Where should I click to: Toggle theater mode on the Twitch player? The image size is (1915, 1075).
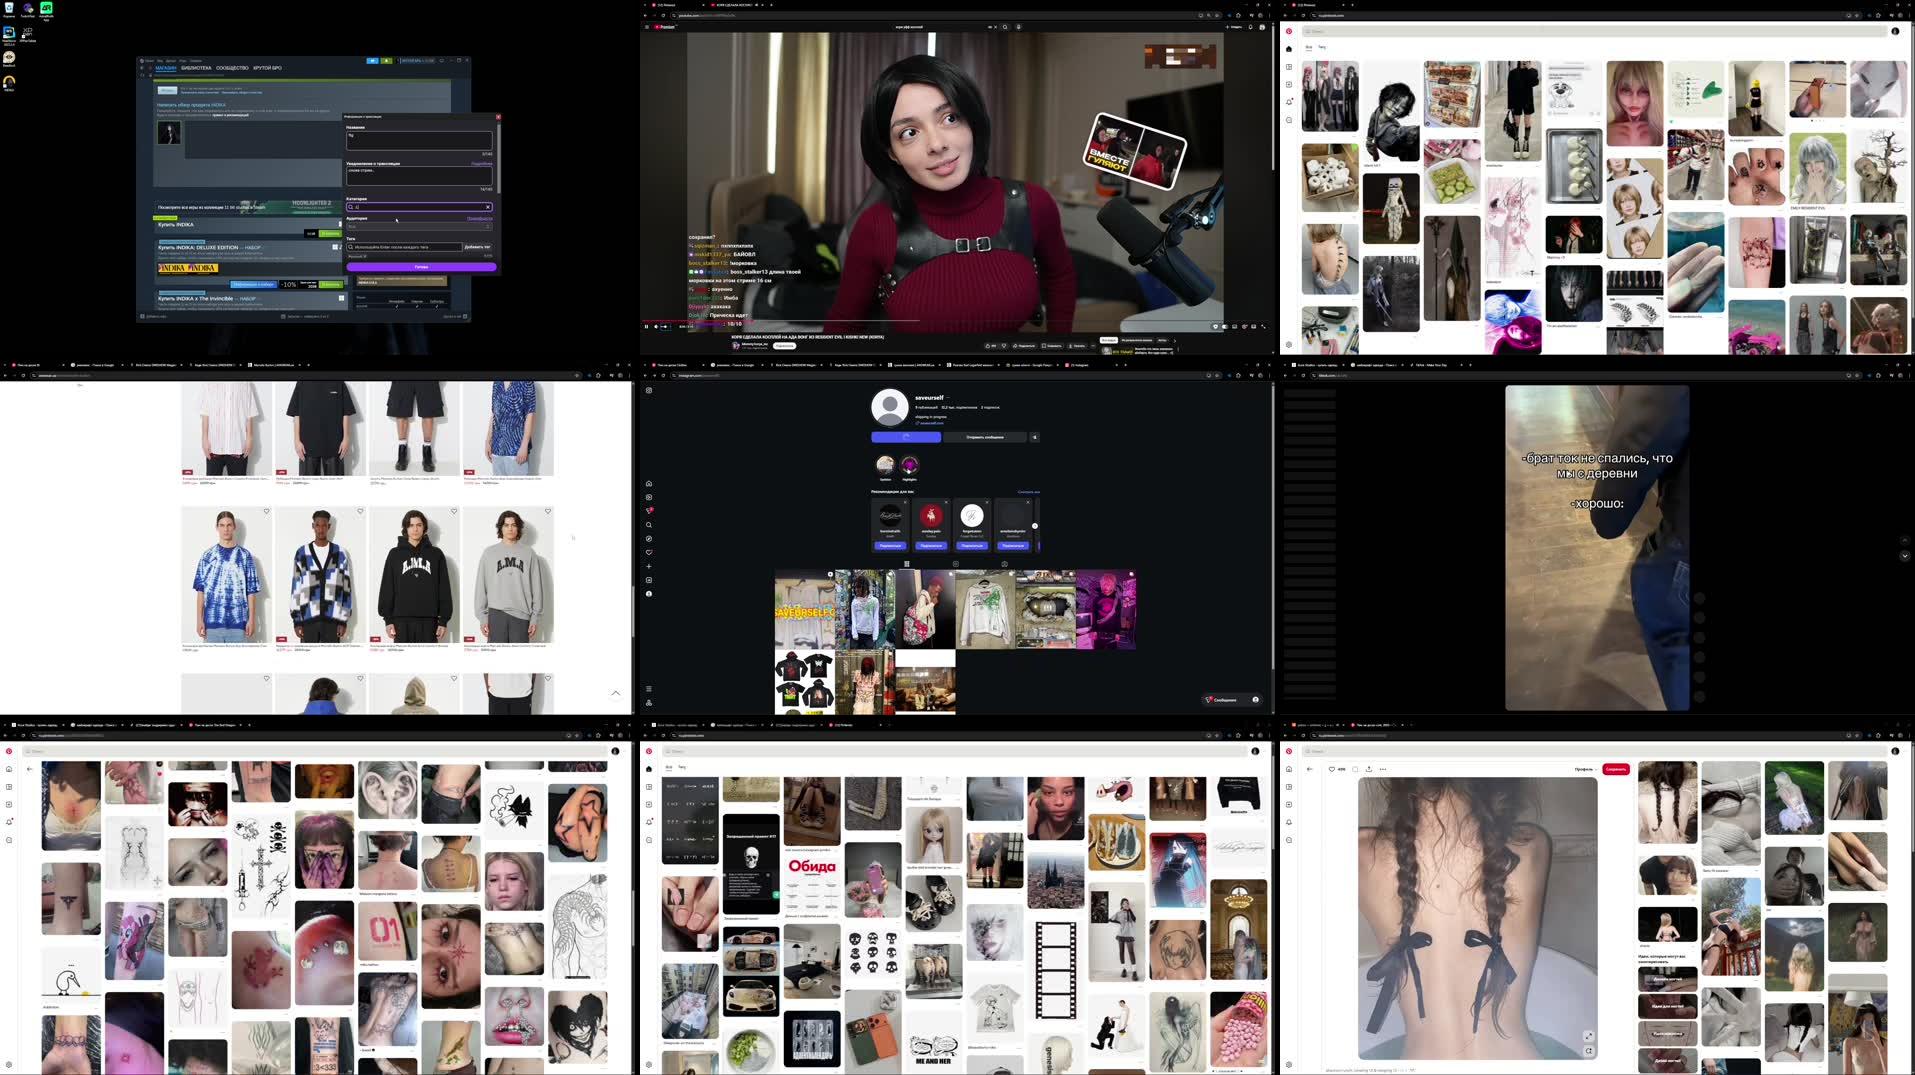point(1253,327)
